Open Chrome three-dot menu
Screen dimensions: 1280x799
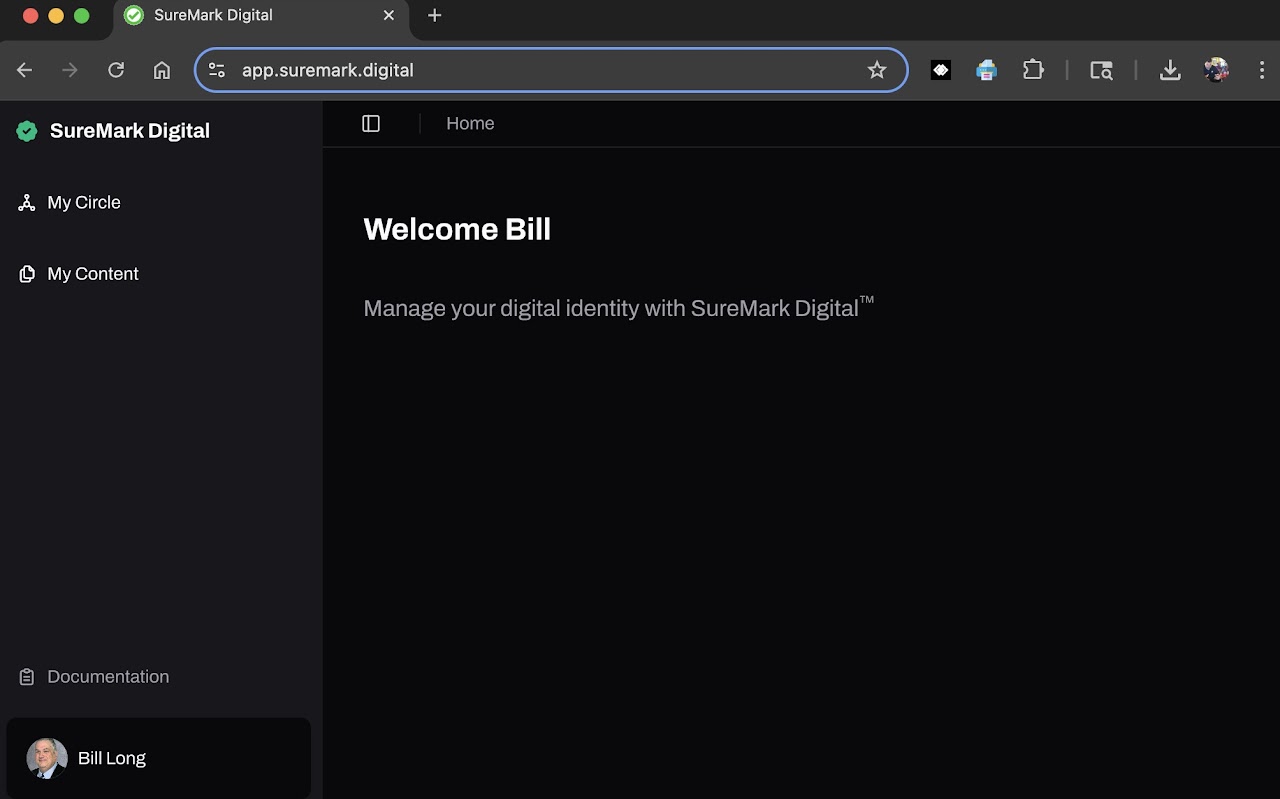(1263, 70)
